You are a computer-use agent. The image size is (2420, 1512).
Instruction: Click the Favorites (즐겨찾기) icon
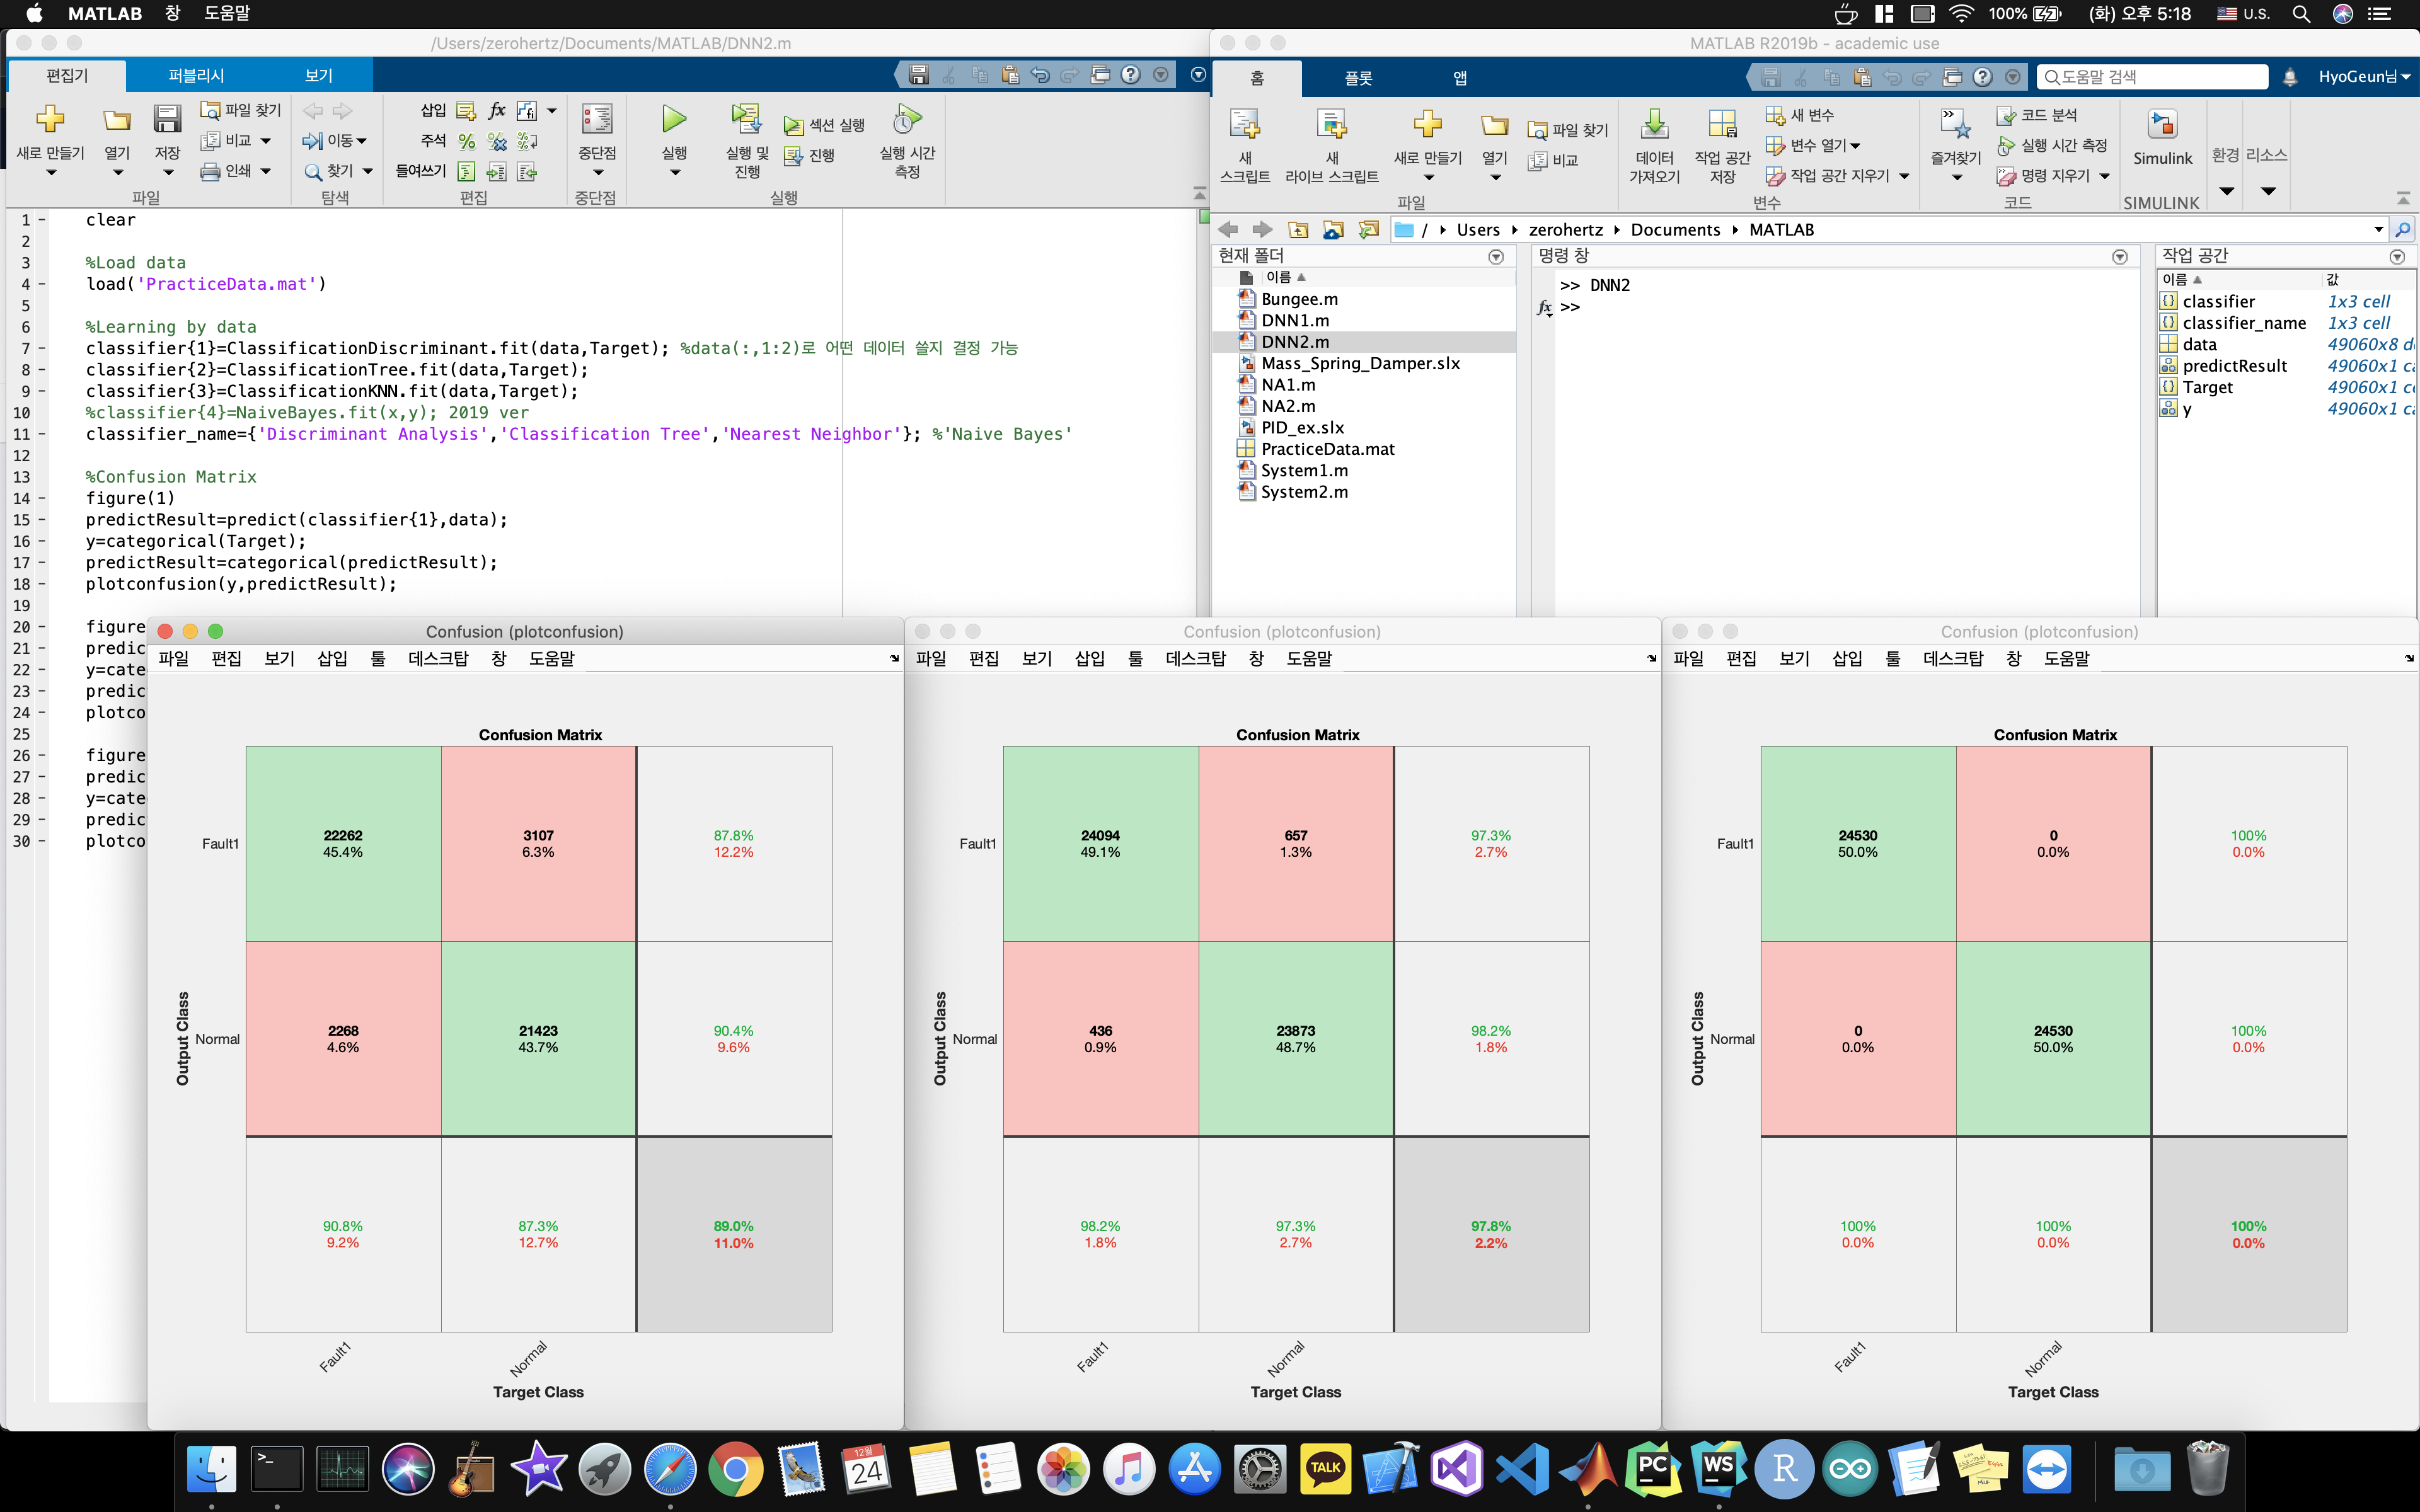pos(1955,124)
